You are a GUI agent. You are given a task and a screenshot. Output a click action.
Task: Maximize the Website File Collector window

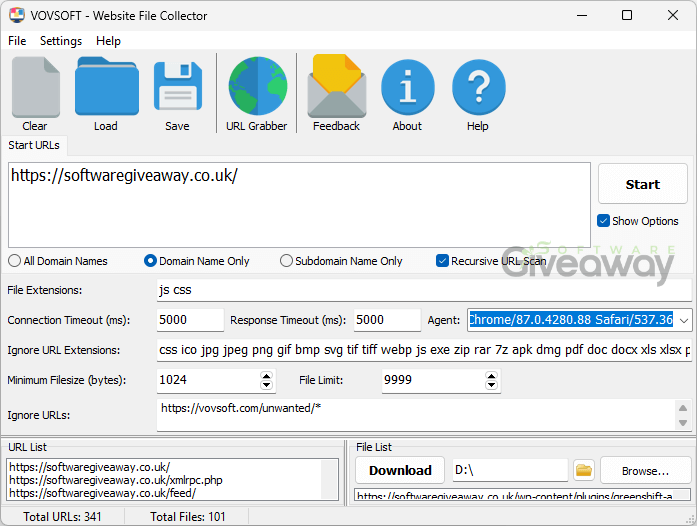pyautogui.click(x=627, y=16)
